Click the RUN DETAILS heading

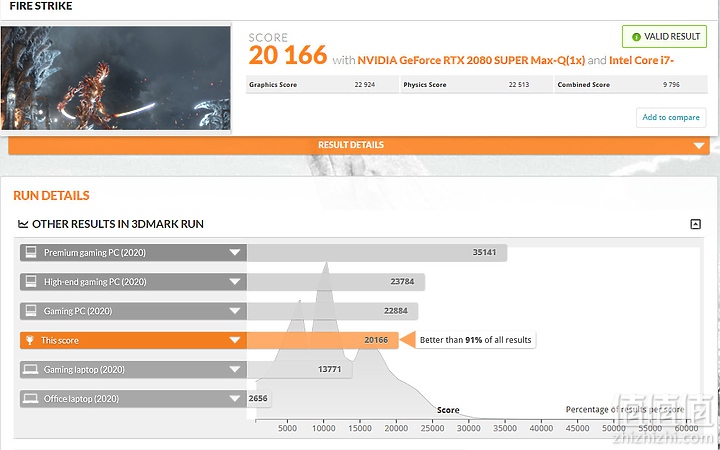(x=51, y=196)
